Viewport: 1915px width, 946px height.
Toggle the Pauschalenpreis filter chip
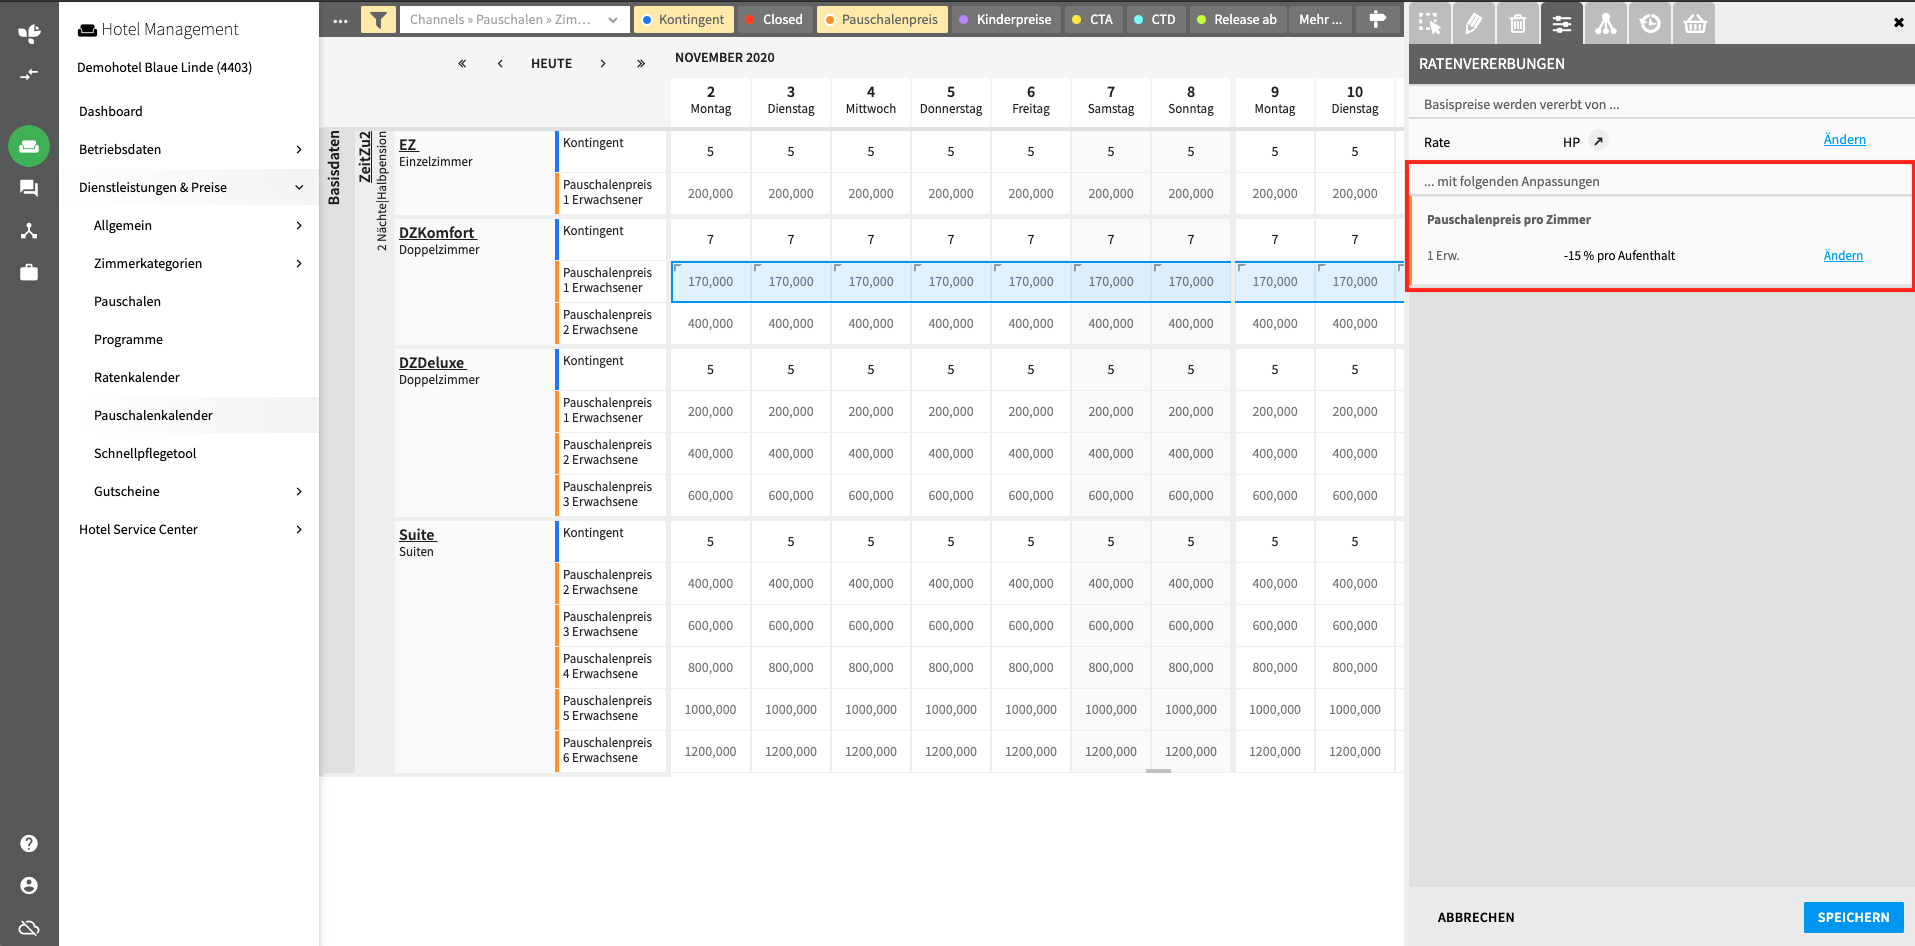(882, 19)
